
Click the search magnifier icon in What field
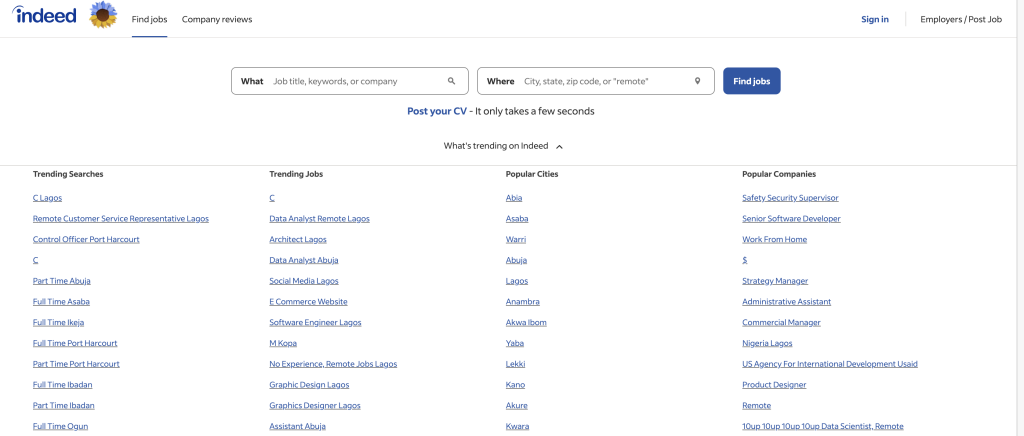point(451,82)
